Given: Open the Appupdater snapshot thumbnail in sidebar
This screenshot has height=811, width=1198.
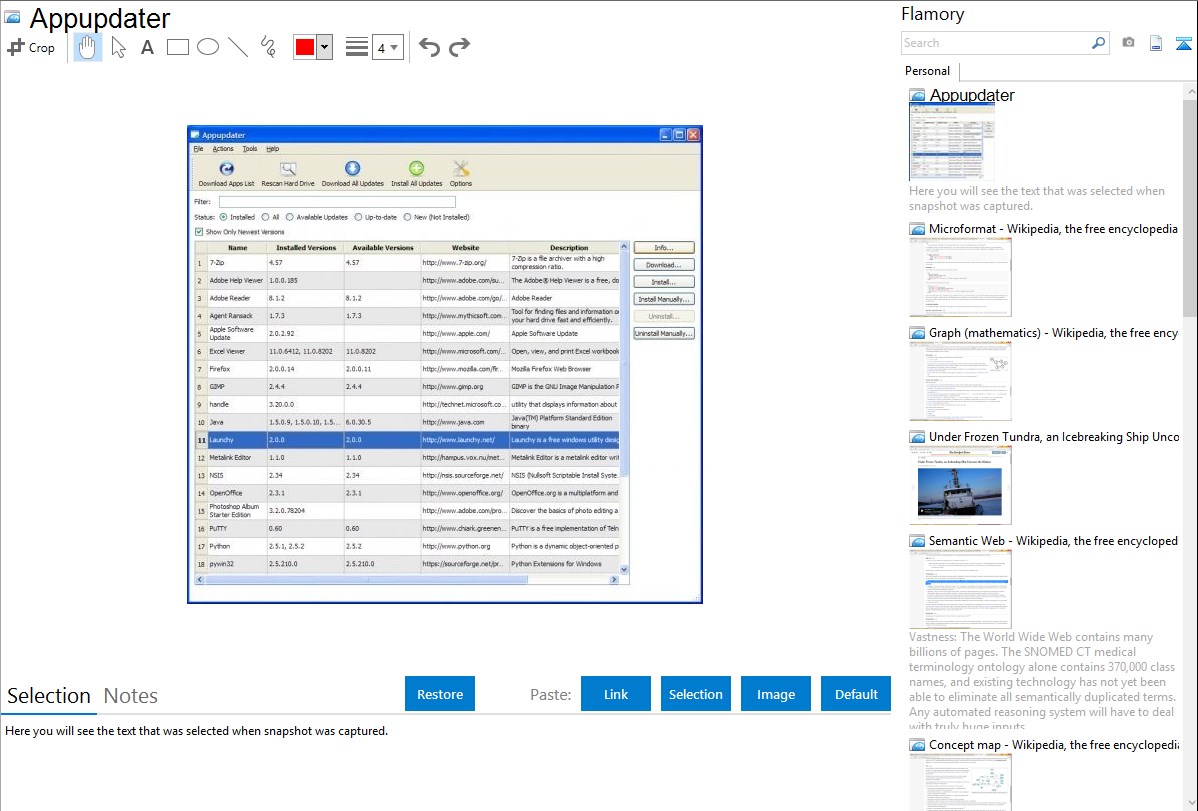Looking at the screenshot, I should click(952, 142).
